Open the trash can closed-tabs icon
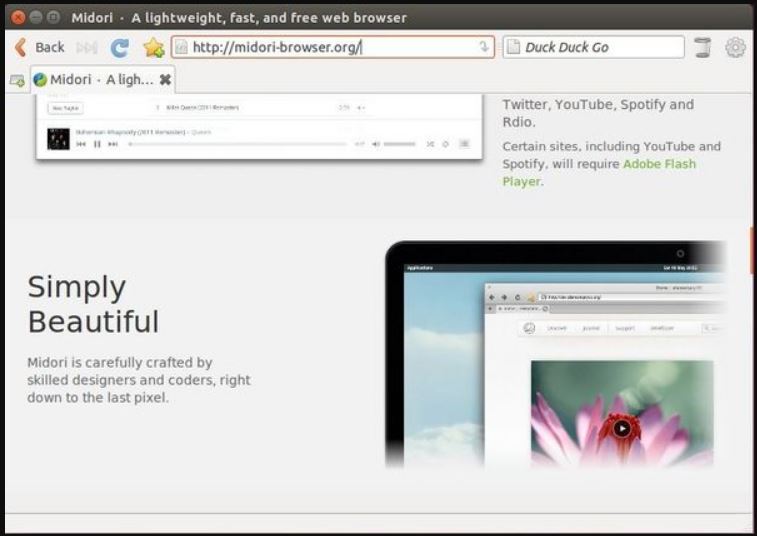The image size is (757, 536). click(x=703, y=47)
